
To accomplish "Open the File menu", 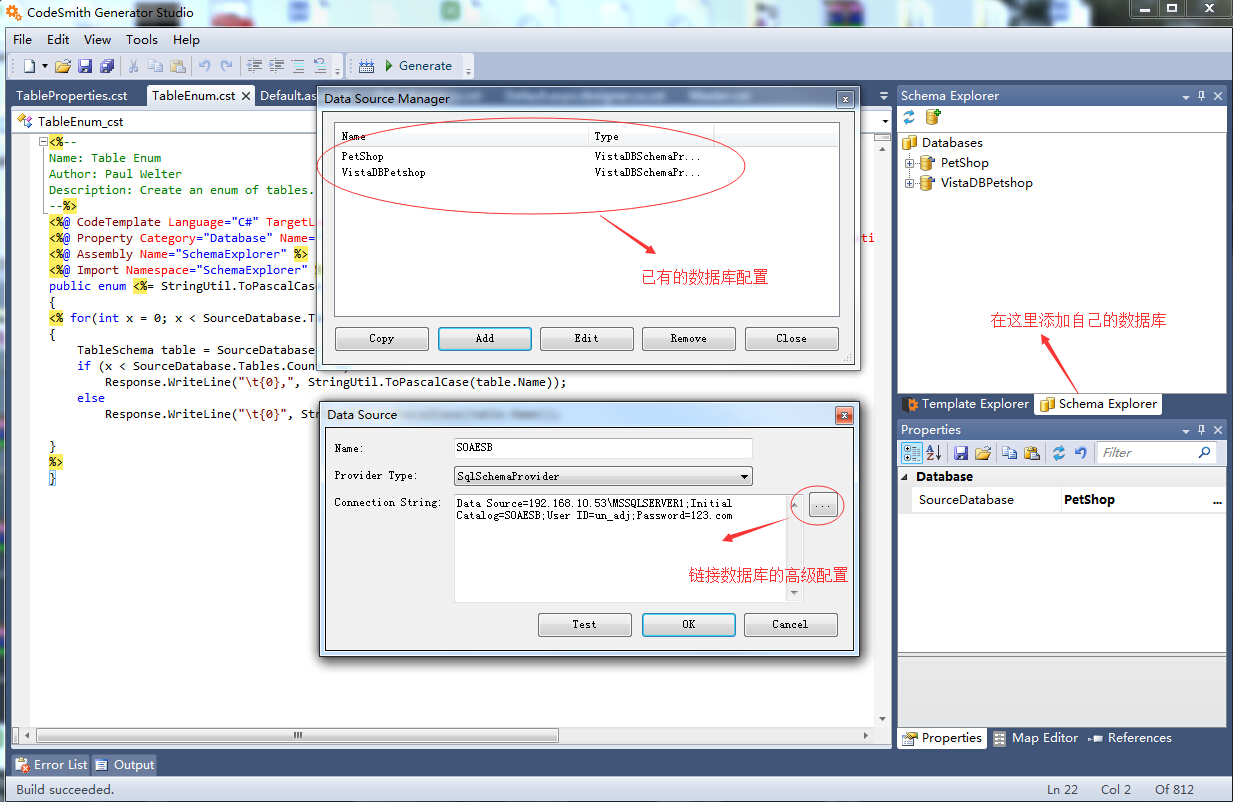I will point(22,40).
